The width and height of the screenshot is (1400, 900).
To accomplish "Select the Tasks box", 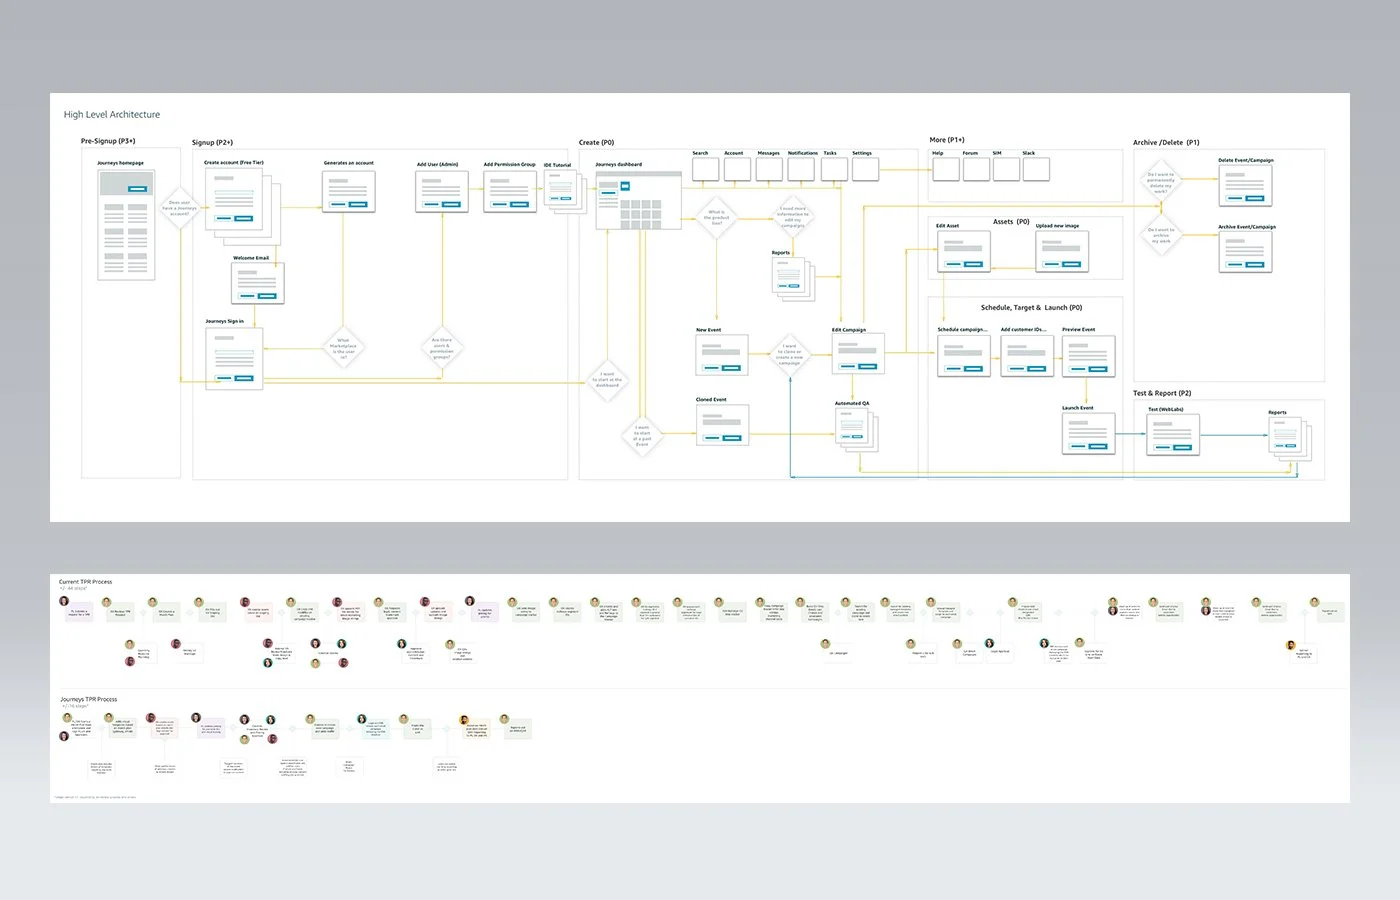I will point(834,169).
